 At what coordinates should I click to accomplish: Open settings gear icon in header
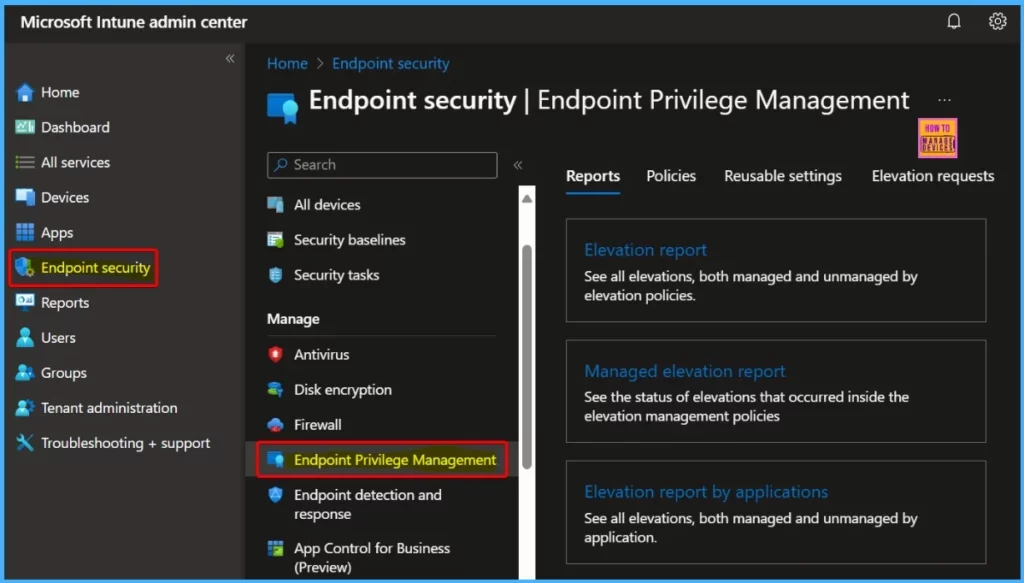click(997, 22)
